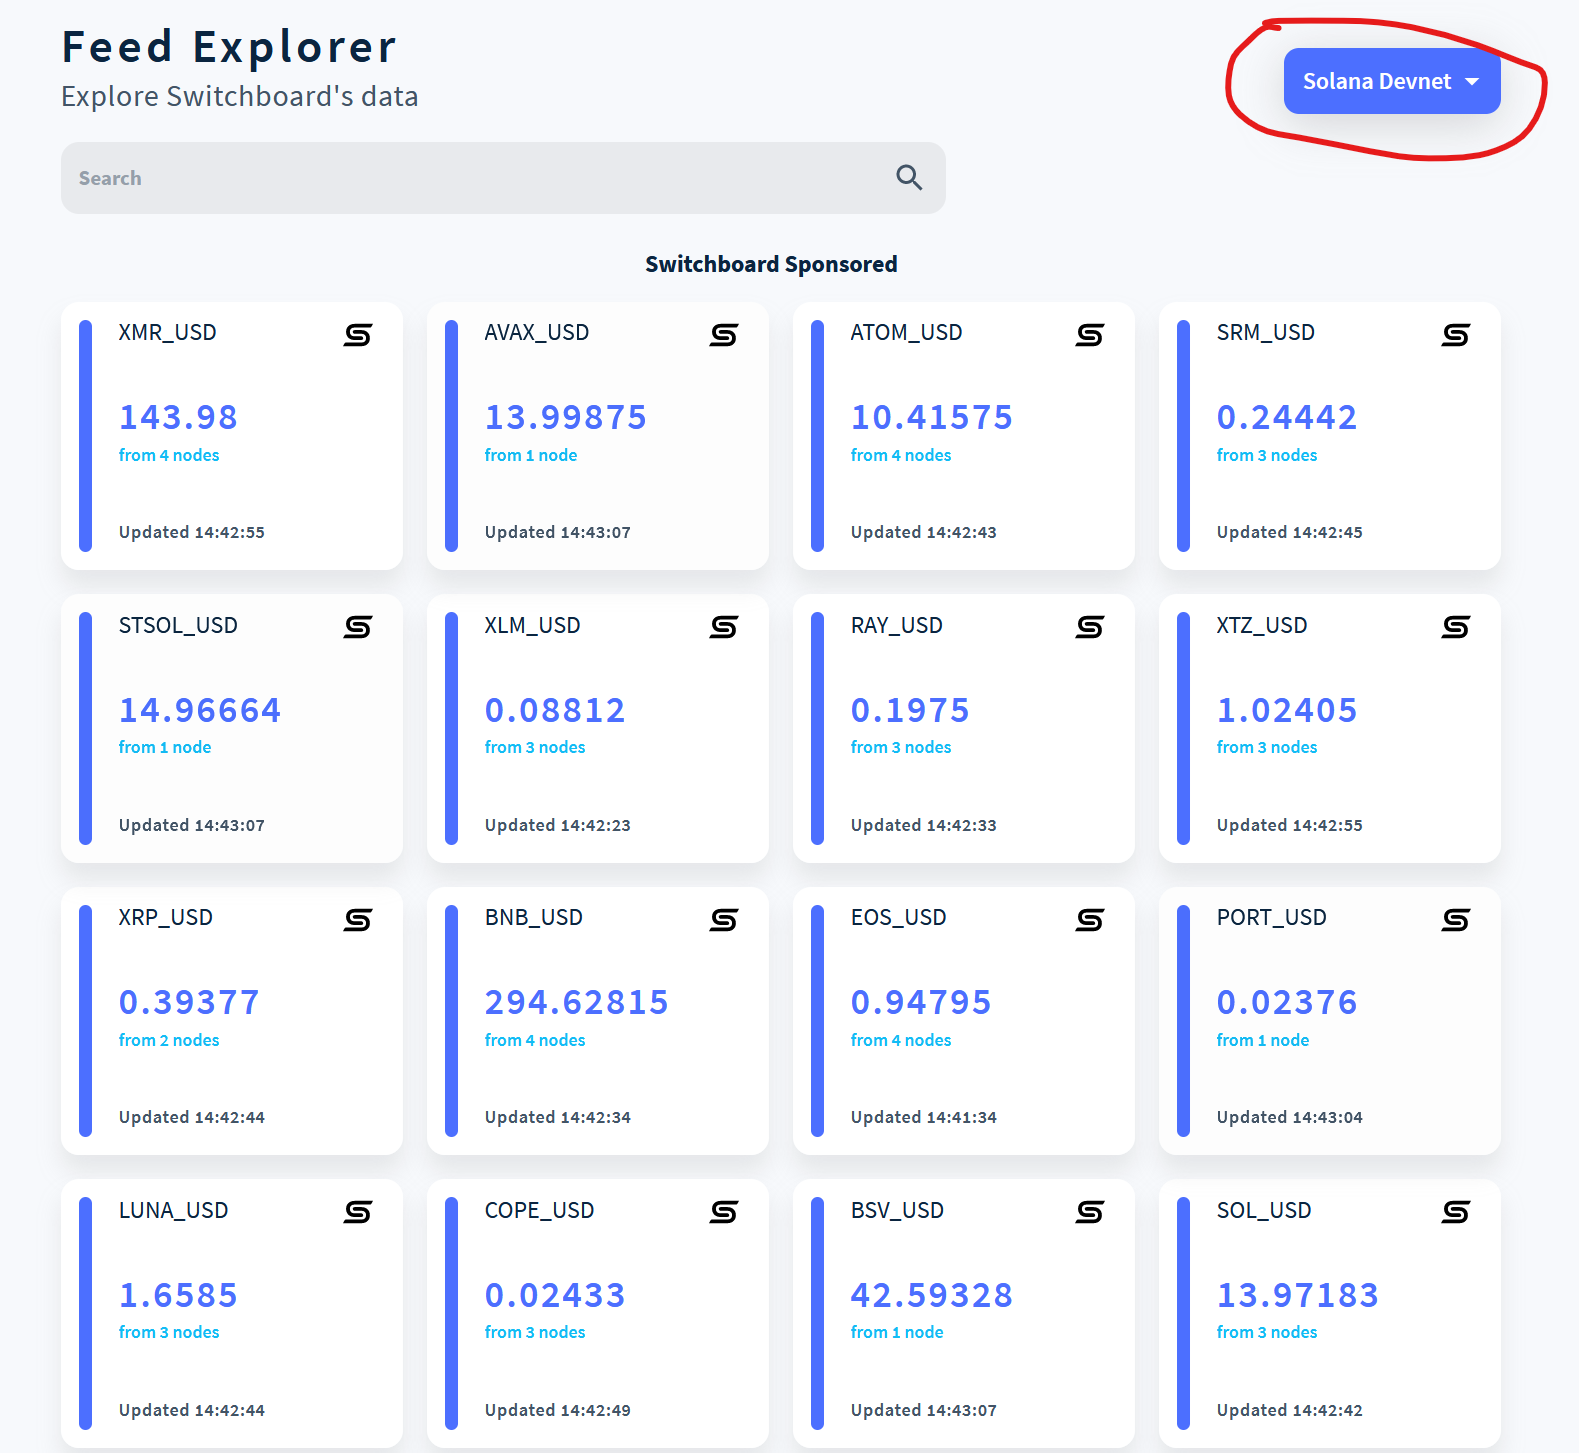Click the Switchboard logo on PORT_USD card
Screen dimensions: 1579x1453
(x=1456, y=920)
